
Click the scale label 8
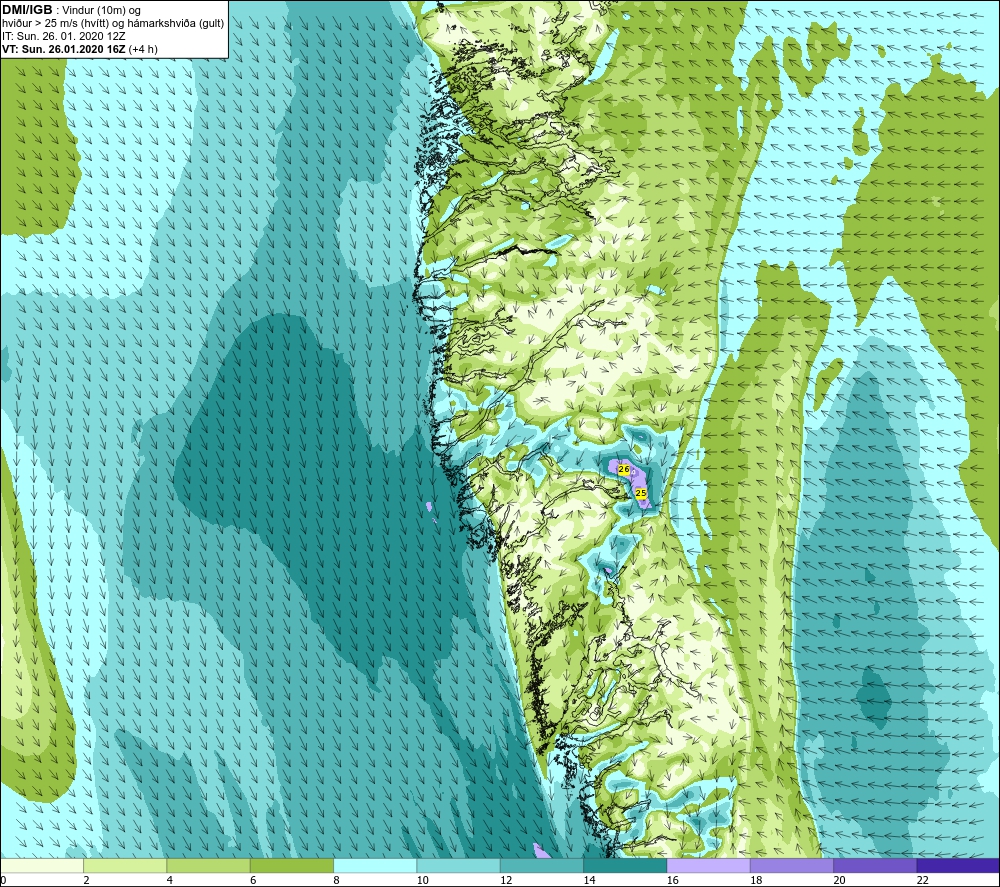[336, 880]
